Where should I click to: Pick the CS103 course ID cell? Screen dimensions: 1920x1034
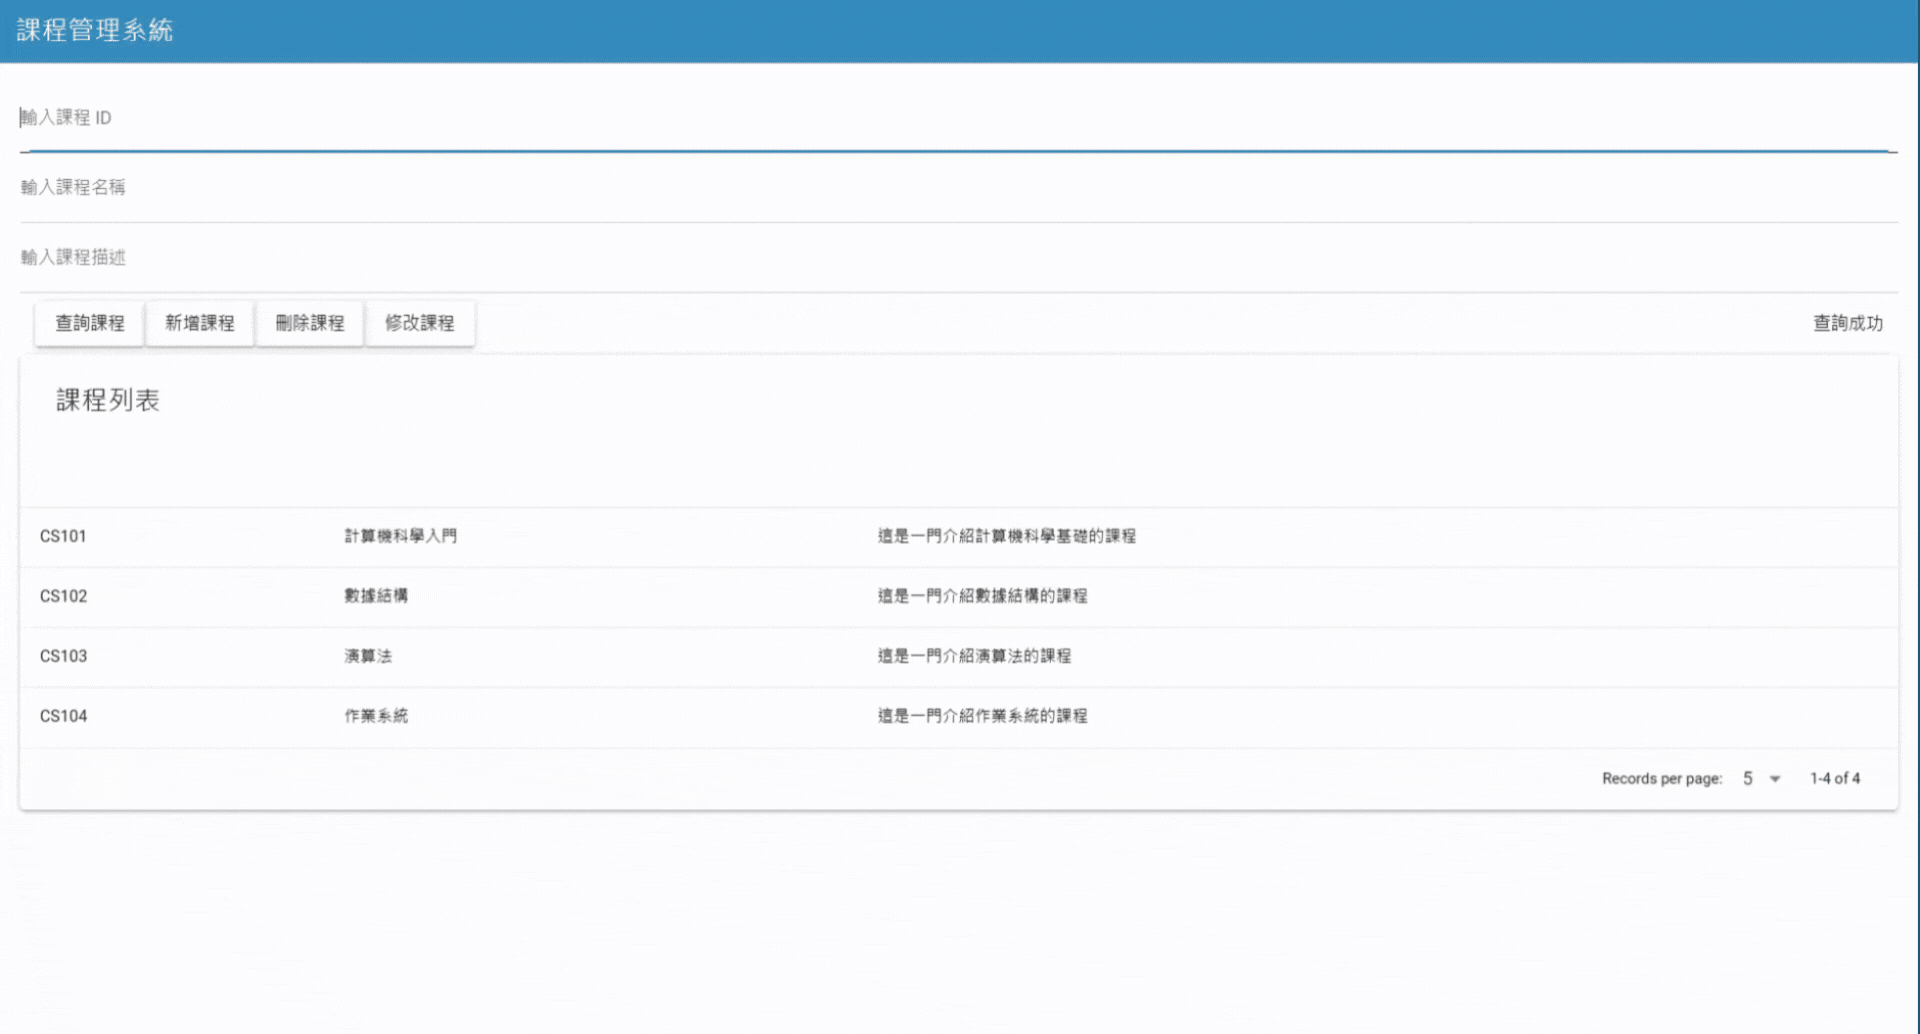click(x=63, y=656)
